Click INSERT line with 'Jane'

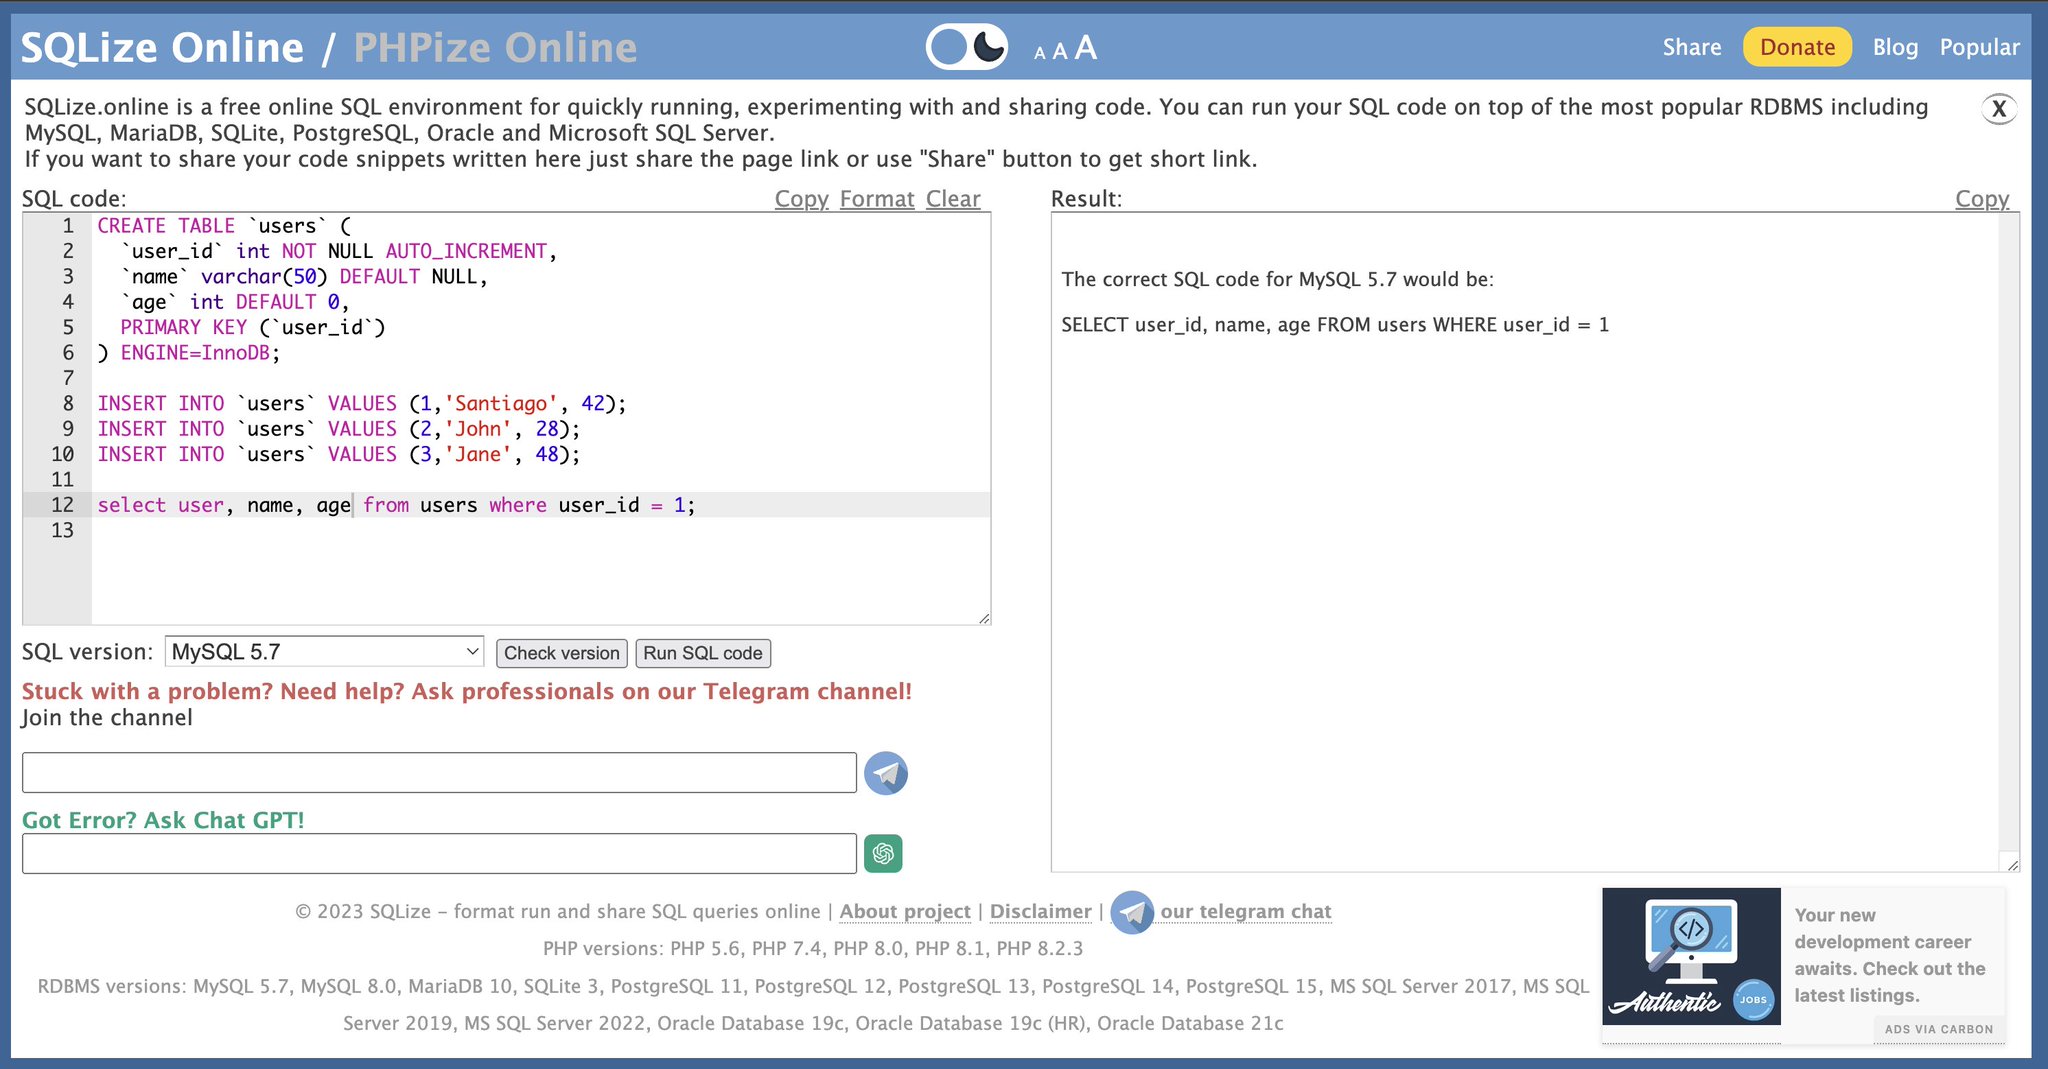339,455
